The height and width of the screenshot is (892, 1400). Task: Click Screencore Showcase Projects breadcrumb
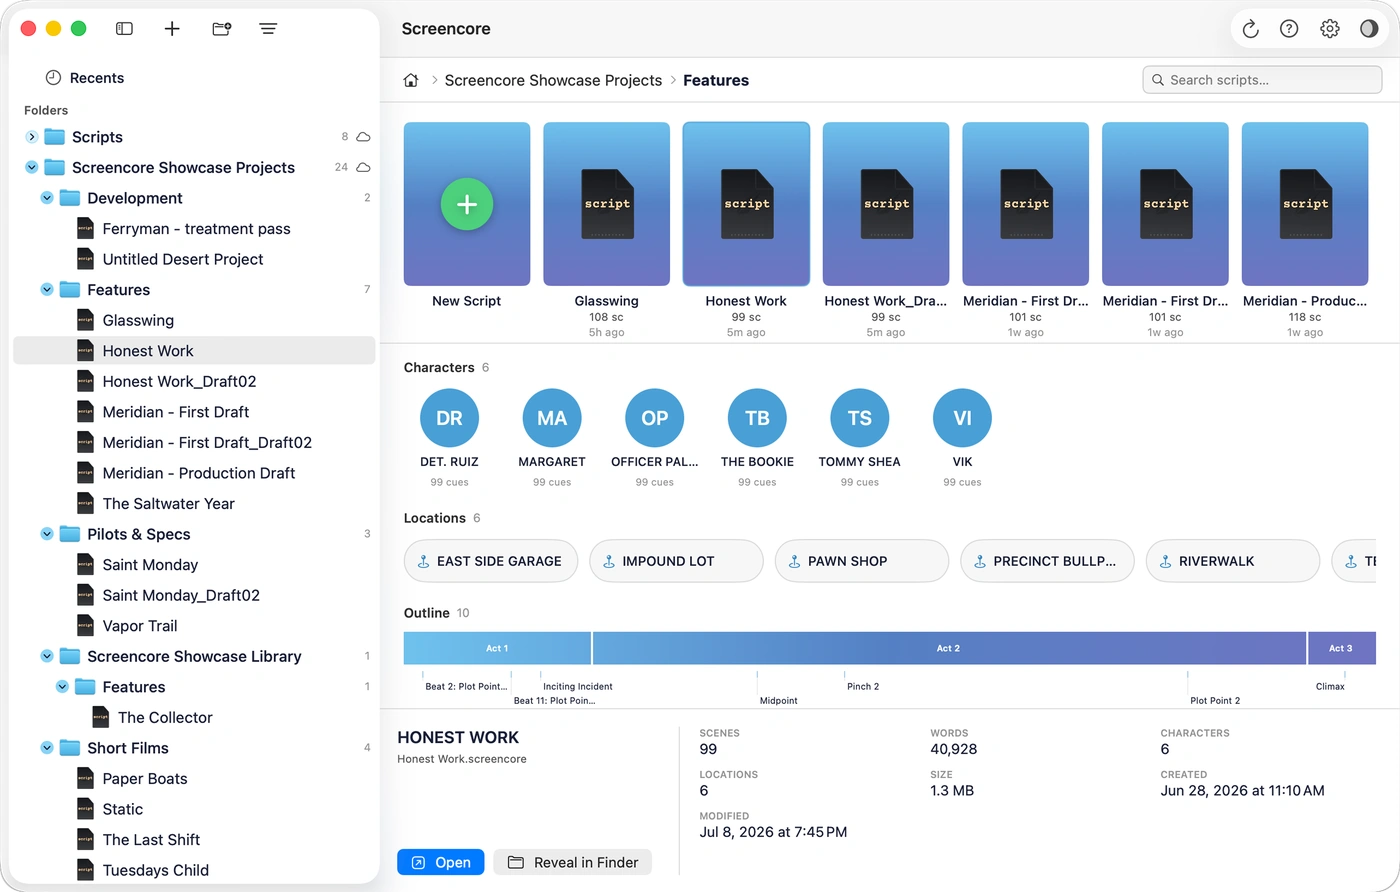[x=553, y=80]
